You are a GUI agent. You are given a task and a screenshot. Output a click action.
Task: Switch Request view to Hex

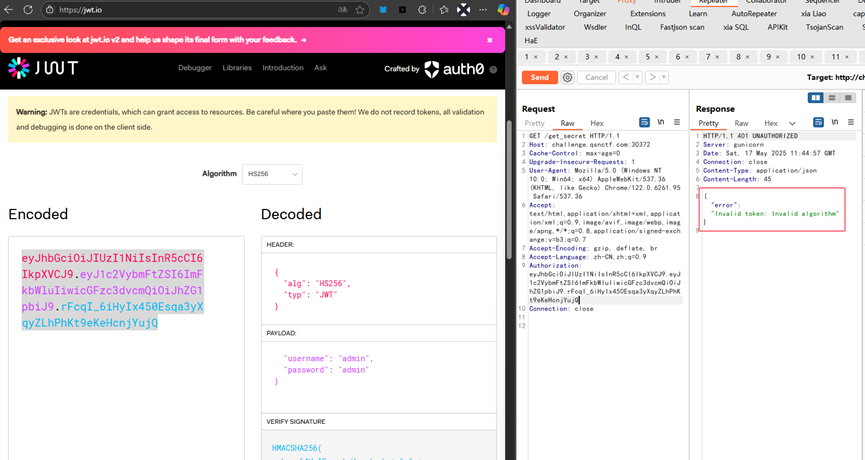pyautogui.click(x=597, y=124)
